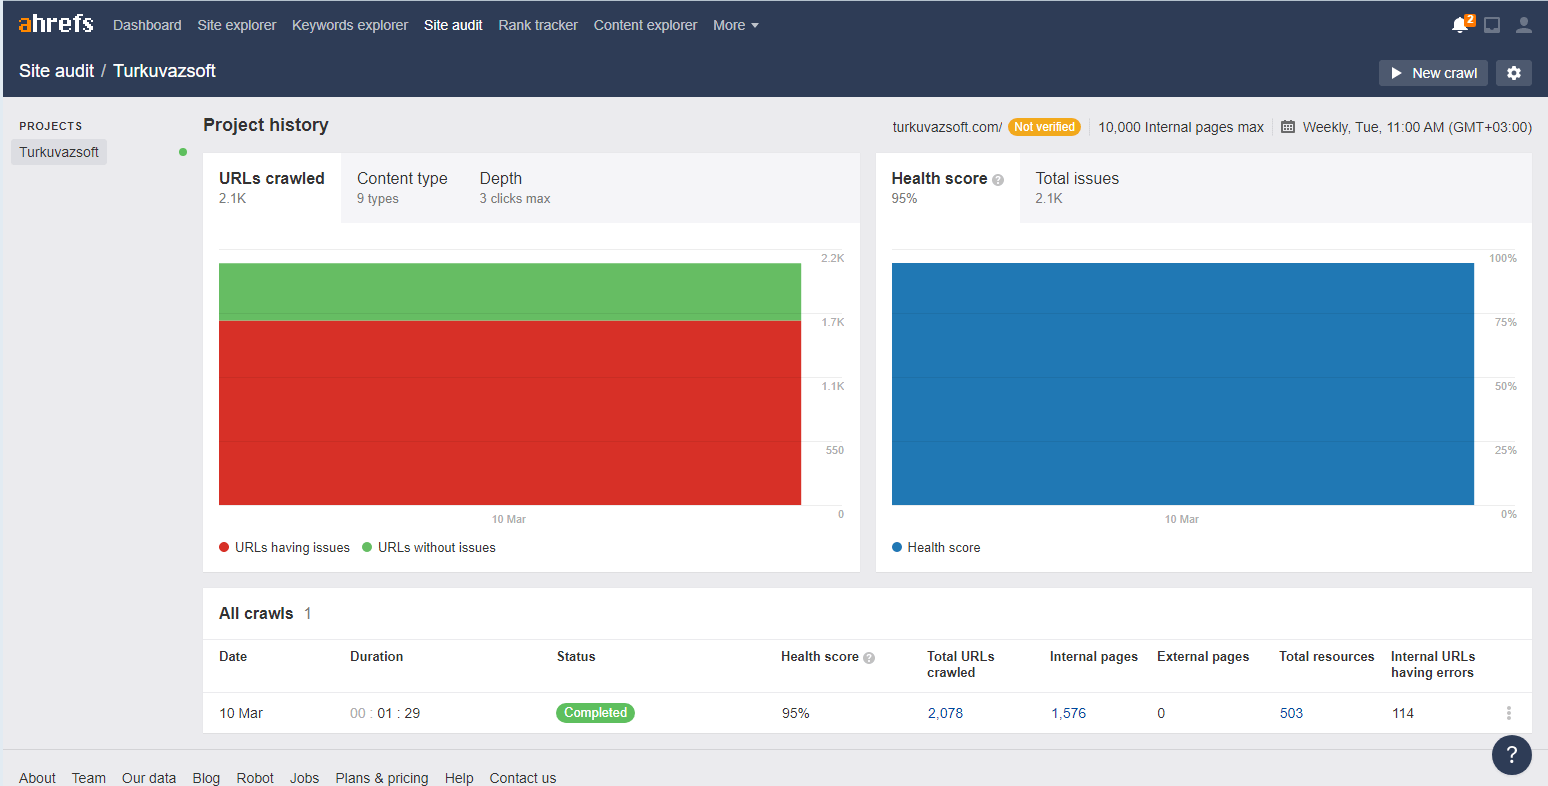This screenshot has width=1548, height=786.
Task: Click the 10 Mar crawl date
Action: (x=241, y=713)
